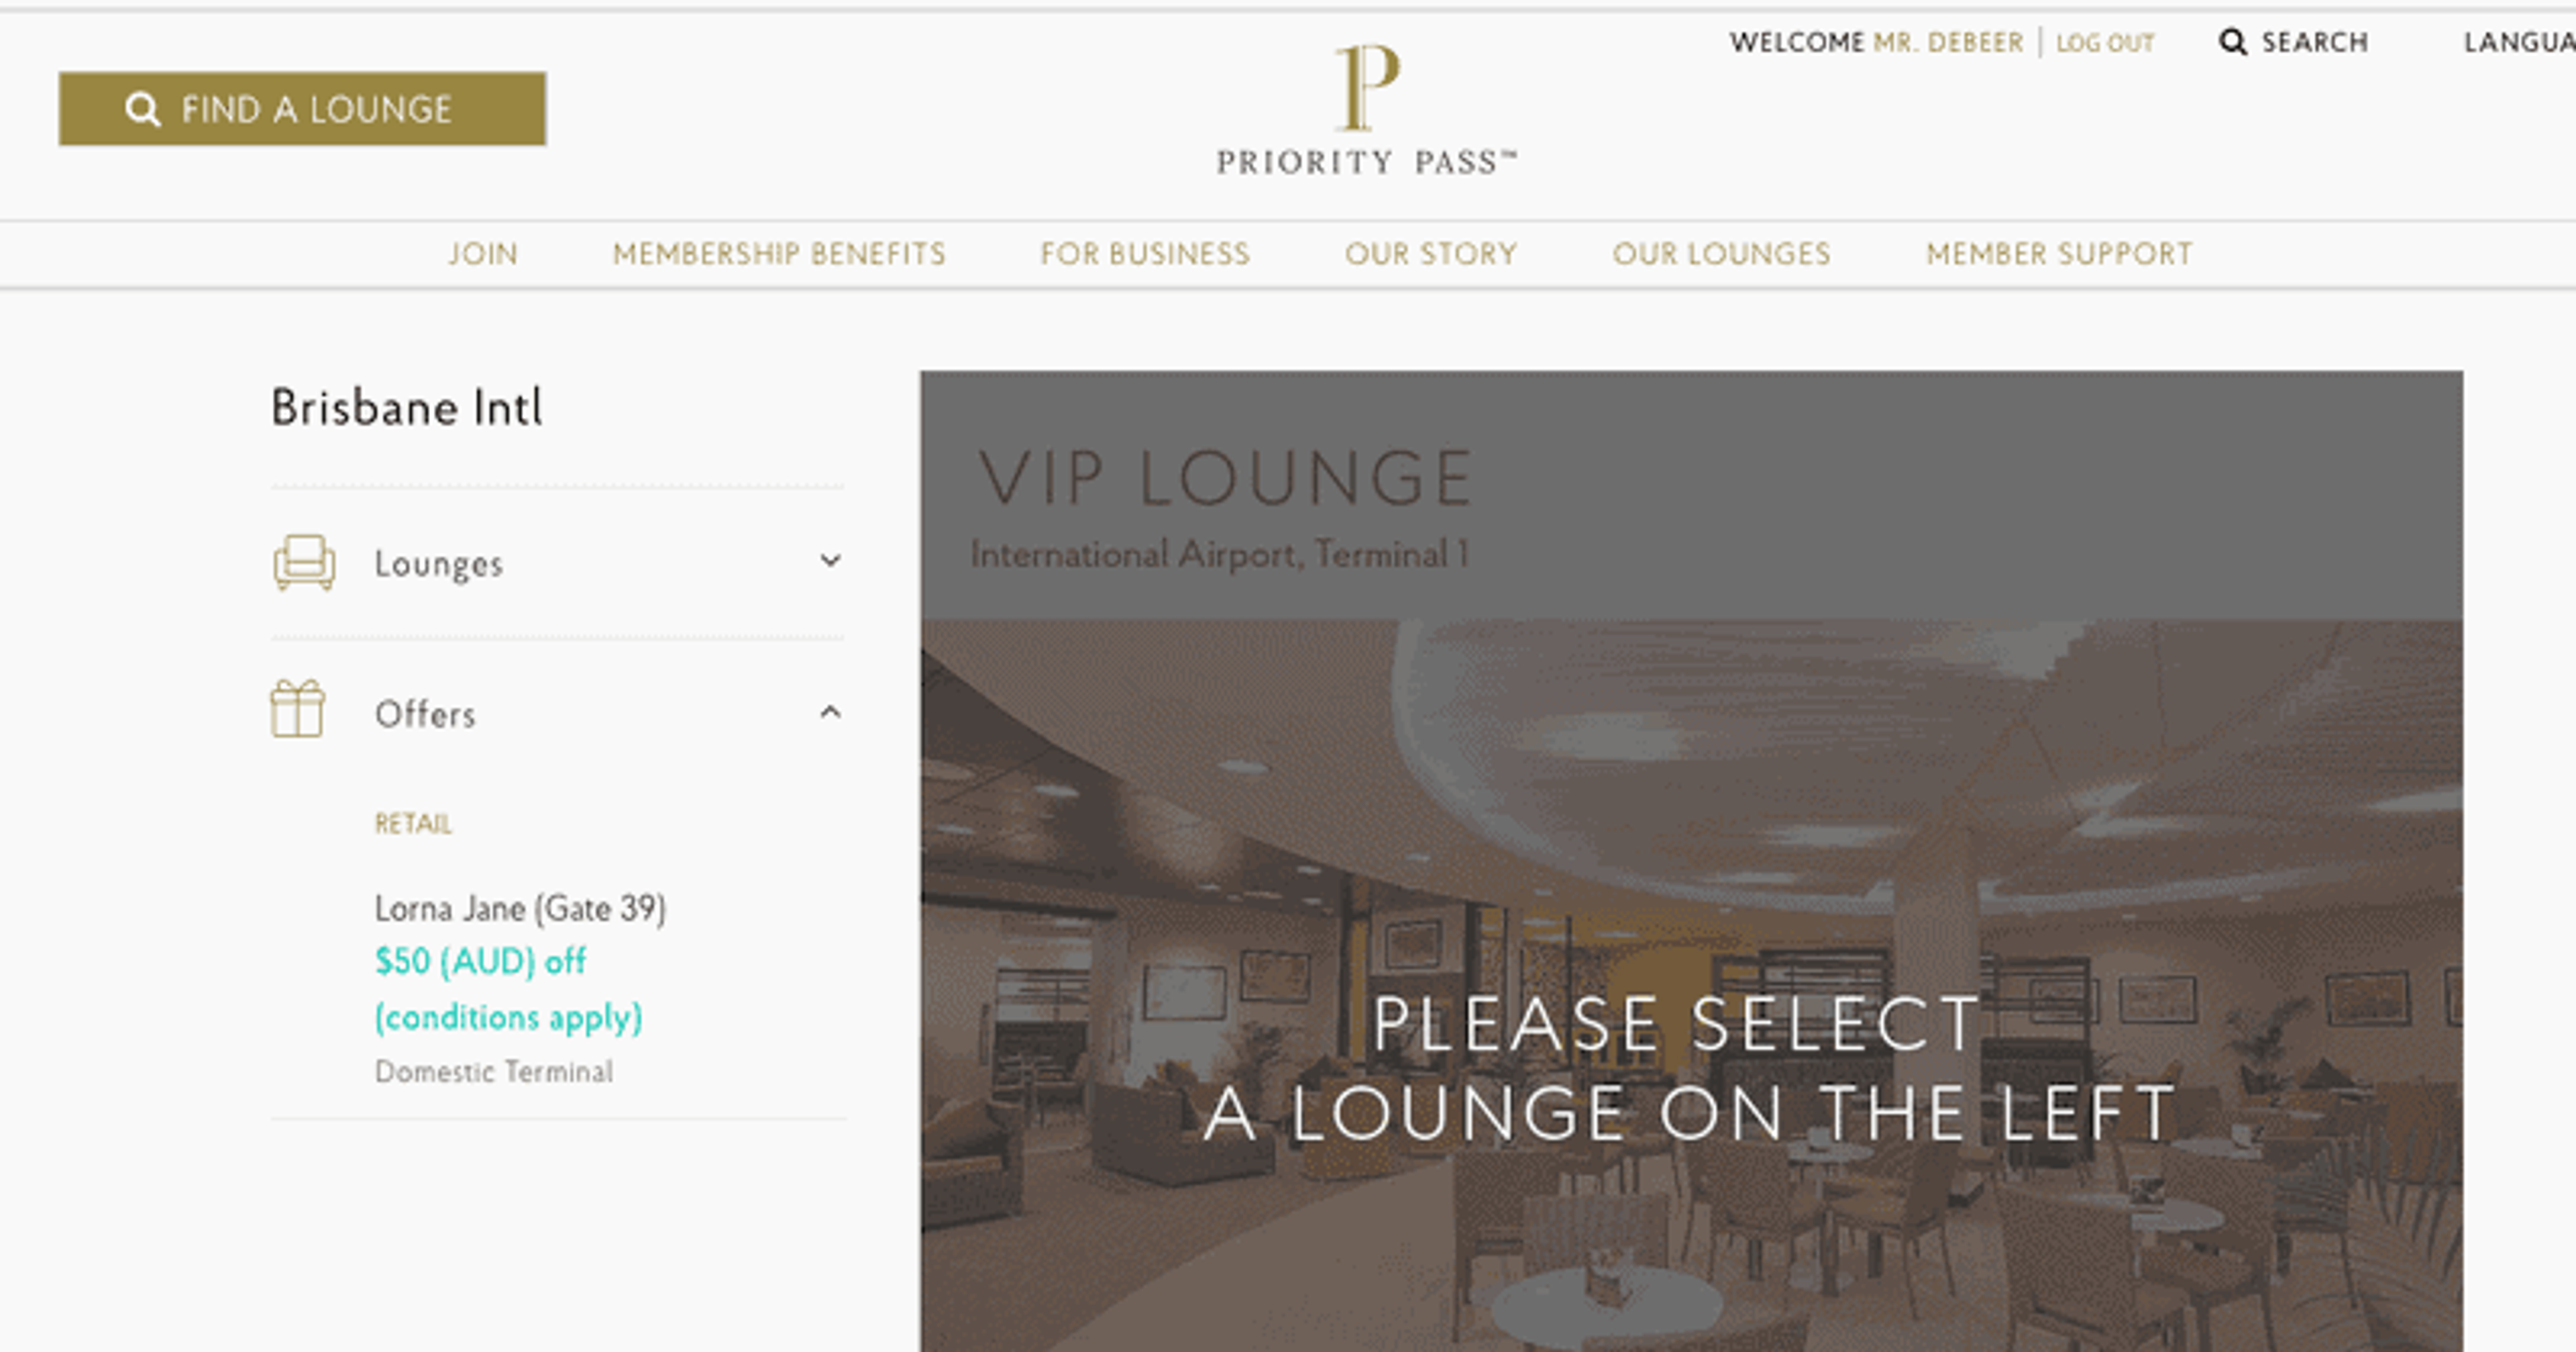2576x1352 pixels.
Task: Go to For Business section
Action: [x=1145, y=254]
